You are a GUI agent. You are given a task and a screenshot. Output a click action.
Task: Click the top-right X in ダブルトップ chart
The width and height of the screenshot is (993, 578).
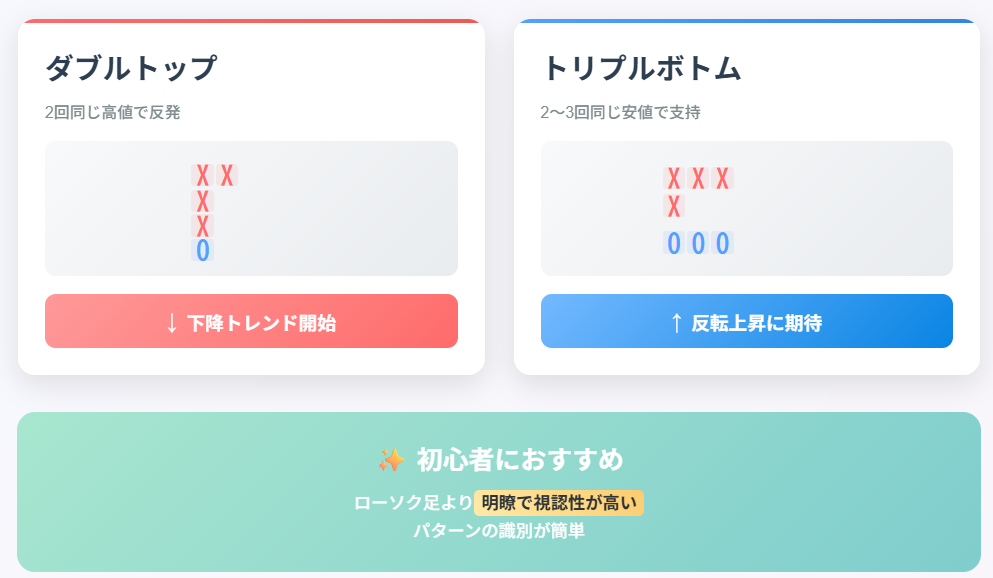tap(227, 175)
